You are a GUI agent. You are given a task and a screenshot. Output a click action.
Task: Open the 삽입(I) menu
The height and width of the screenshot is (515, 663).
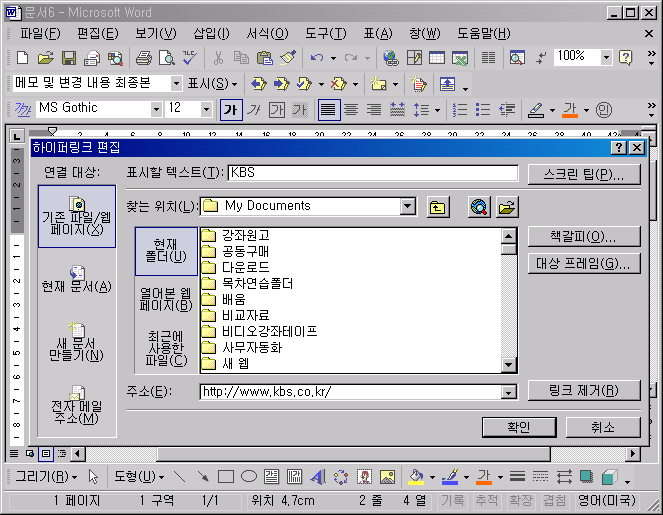211,34
